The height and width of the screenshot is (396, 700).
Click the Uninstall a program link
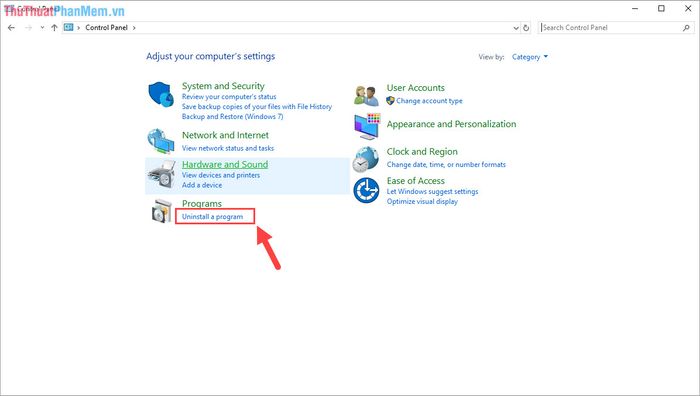click(x=212, y=217)
